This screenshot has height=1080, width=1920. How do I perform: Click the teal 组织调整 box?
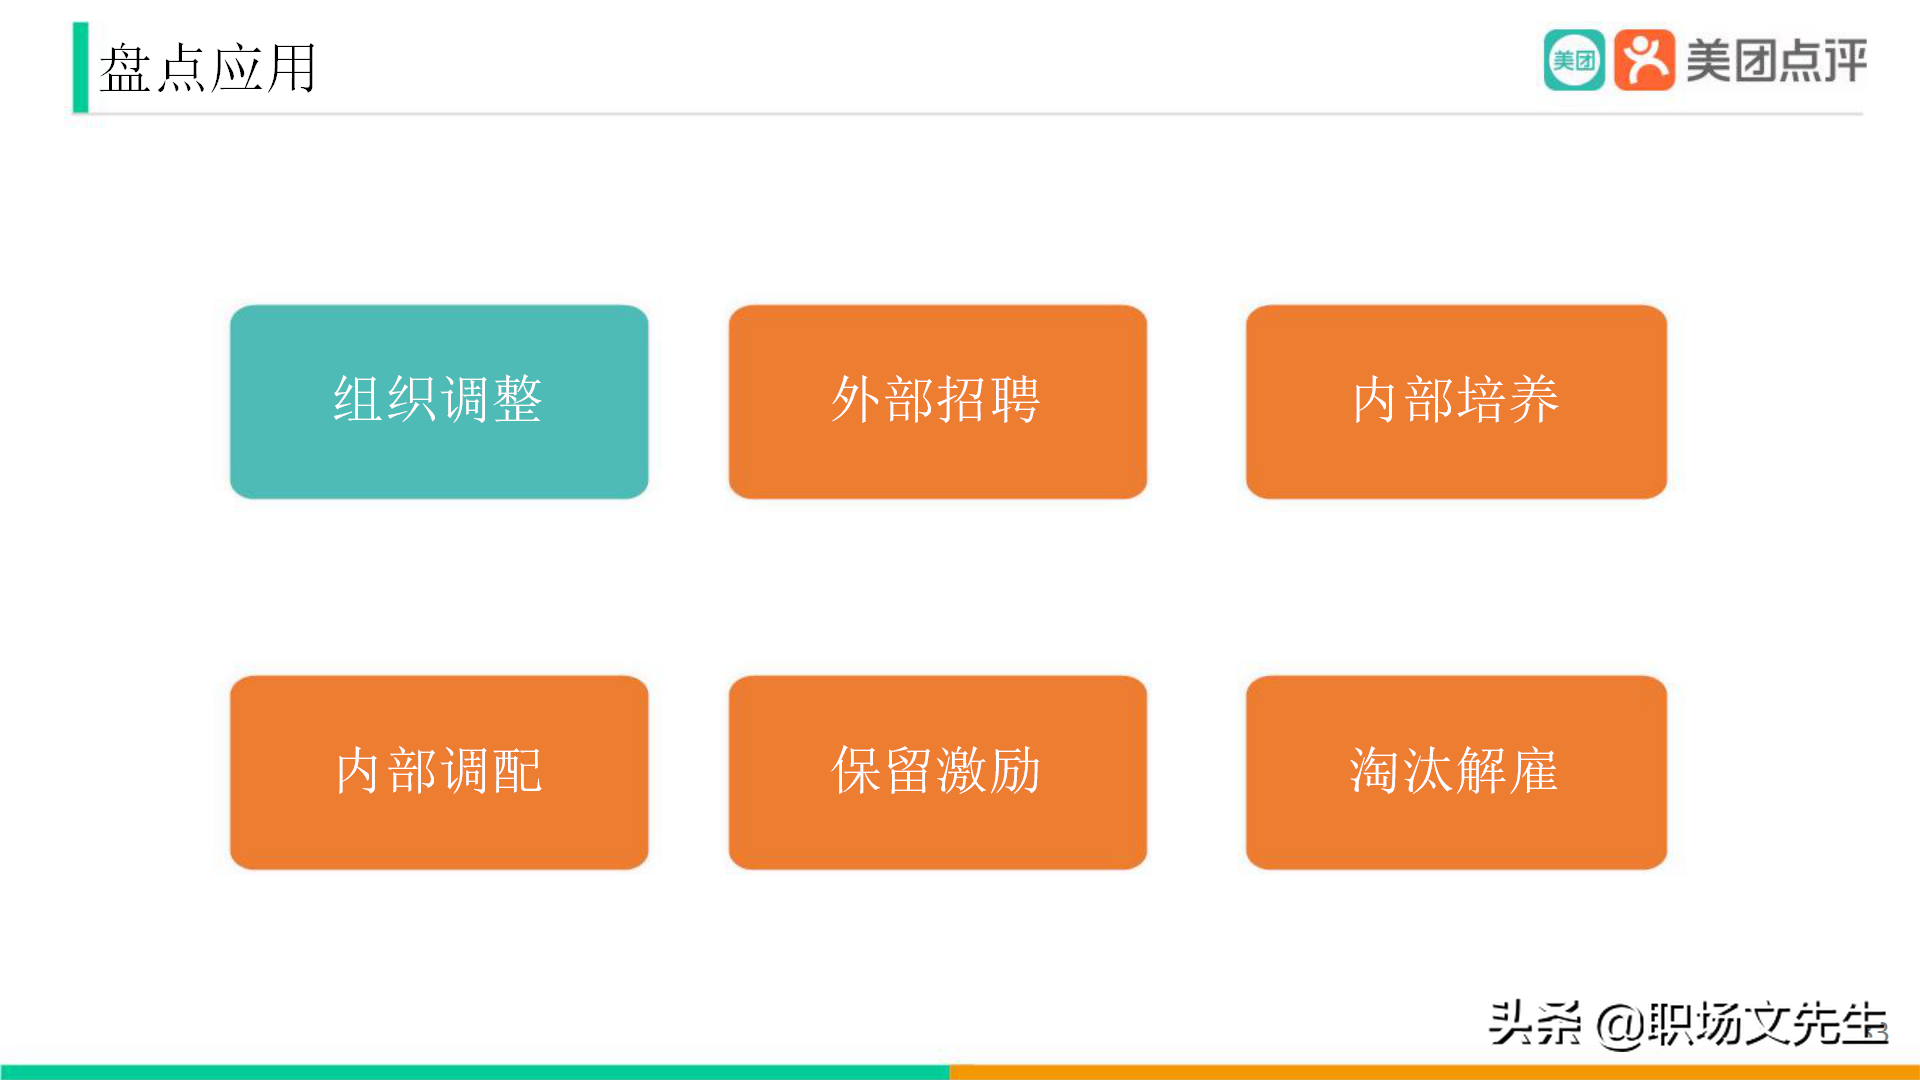point(439,402)
